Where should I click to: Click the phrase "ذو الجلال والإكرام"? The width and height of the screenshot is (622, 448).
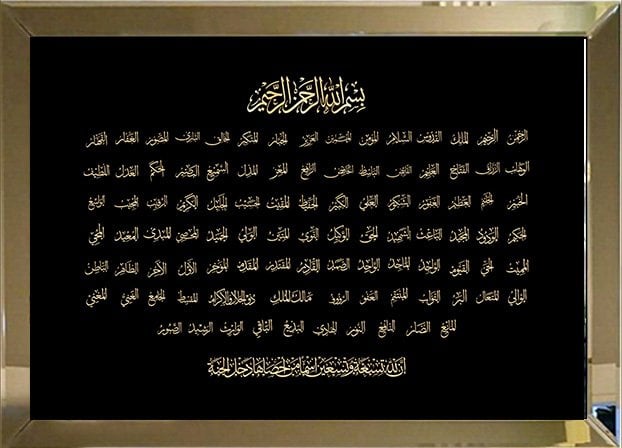(232, 298)
